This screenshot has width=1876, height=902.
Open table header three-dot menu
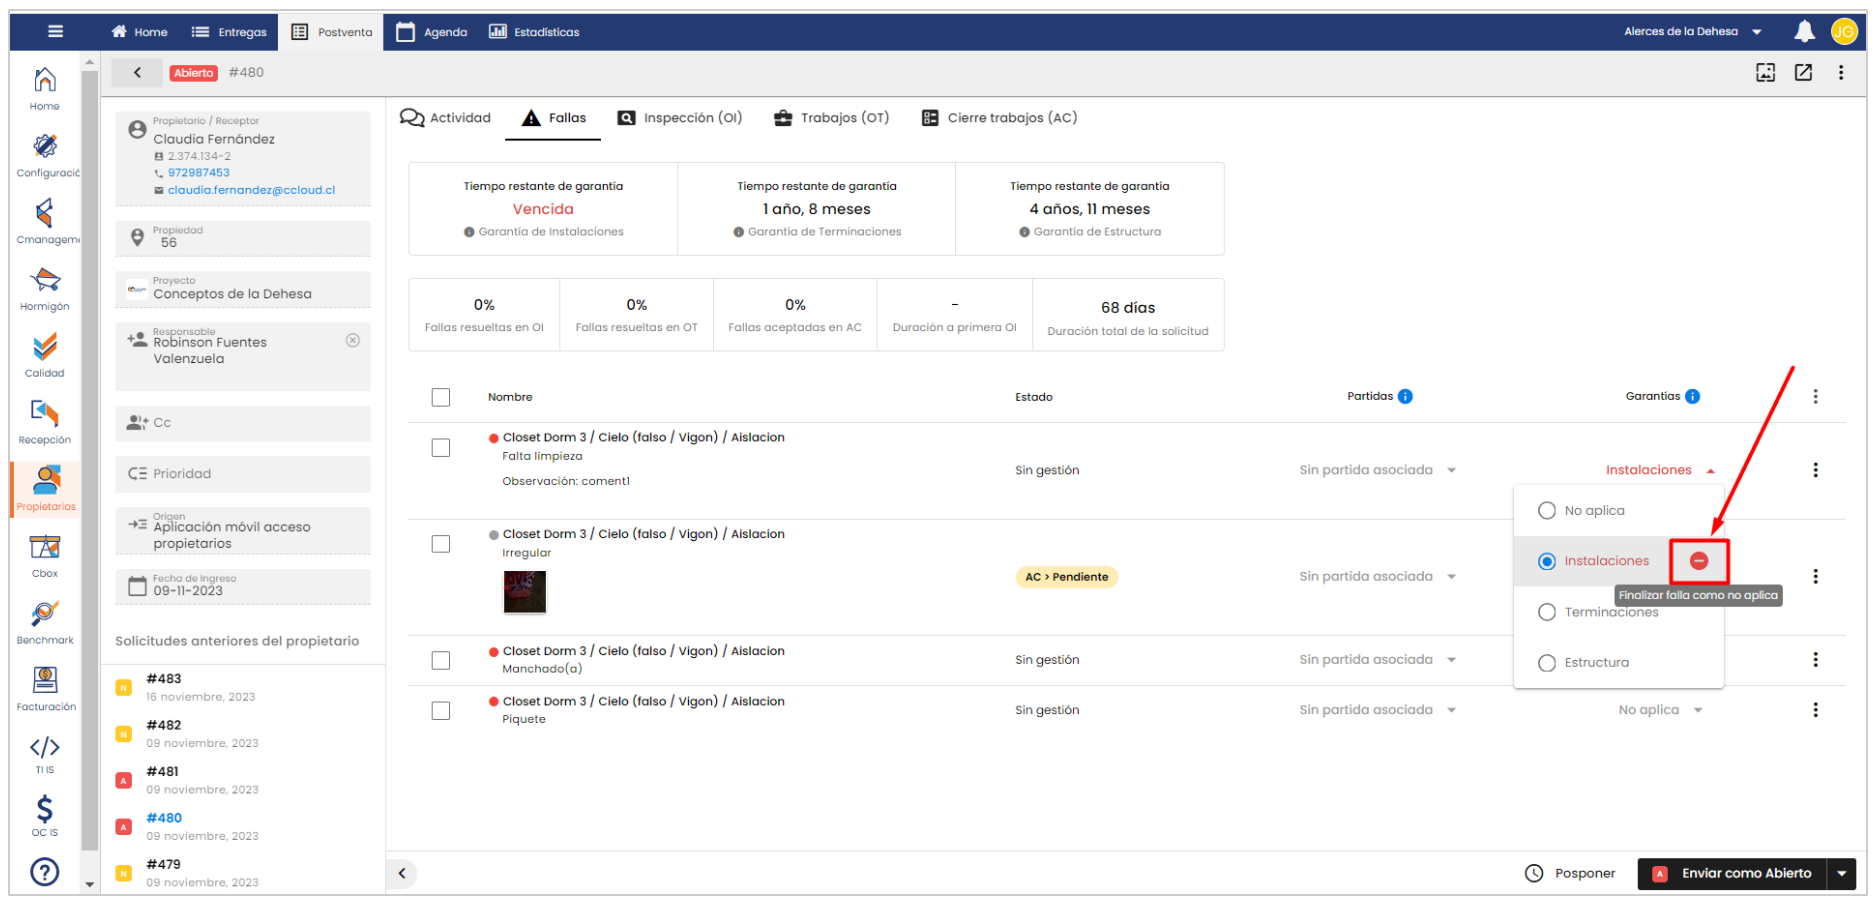pyautogui.click(x=1816, y=397)
